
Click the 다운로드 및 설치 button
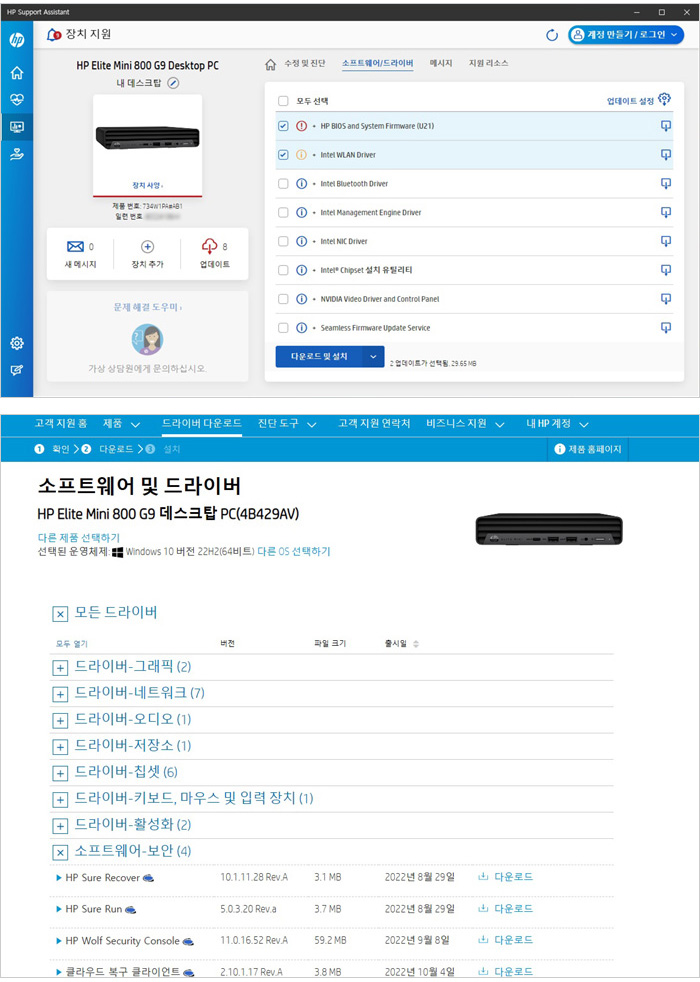pyautogui.click(x=319, y=356)
